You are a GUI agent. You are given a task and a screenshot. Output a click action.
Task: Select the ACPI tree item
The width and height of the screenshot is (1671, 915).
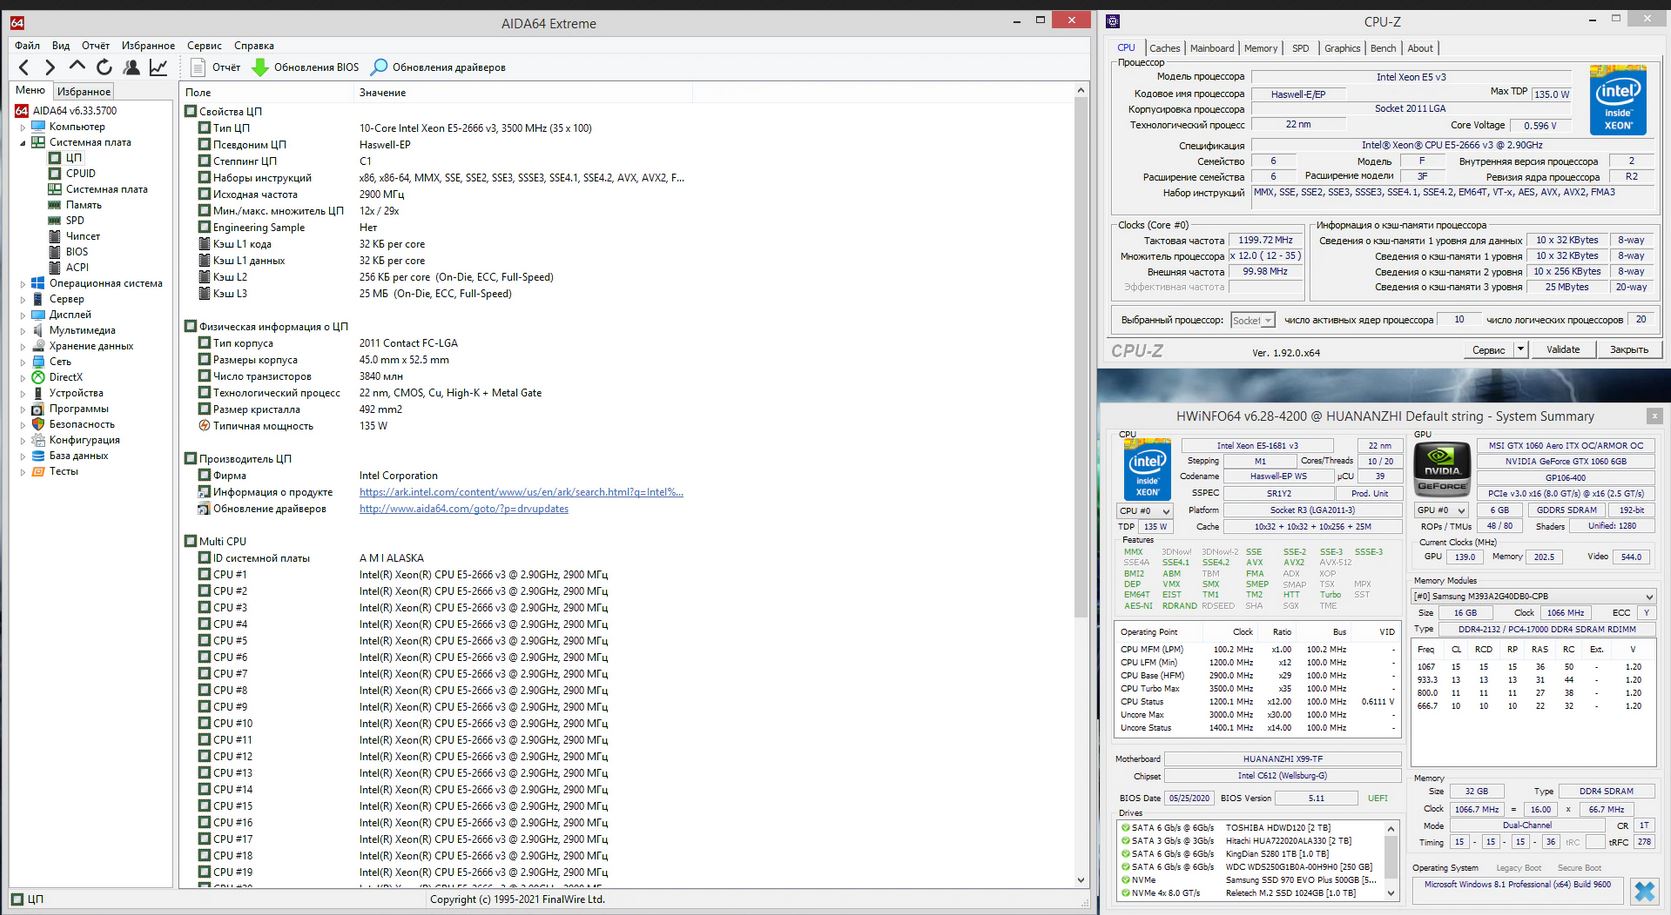pyautogui.click(x=69, y=267)
